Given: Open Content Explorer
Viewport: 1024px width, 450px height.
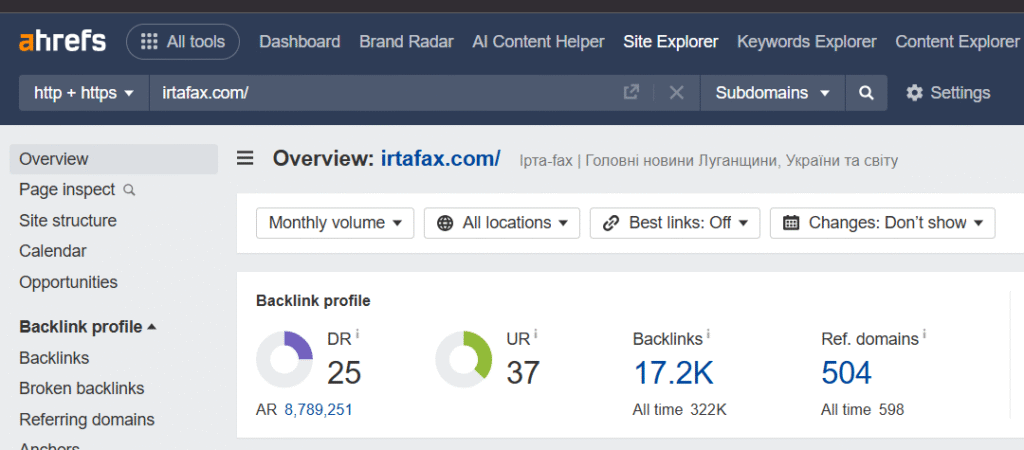Looking at the screenshot, I should coord(957,42).
